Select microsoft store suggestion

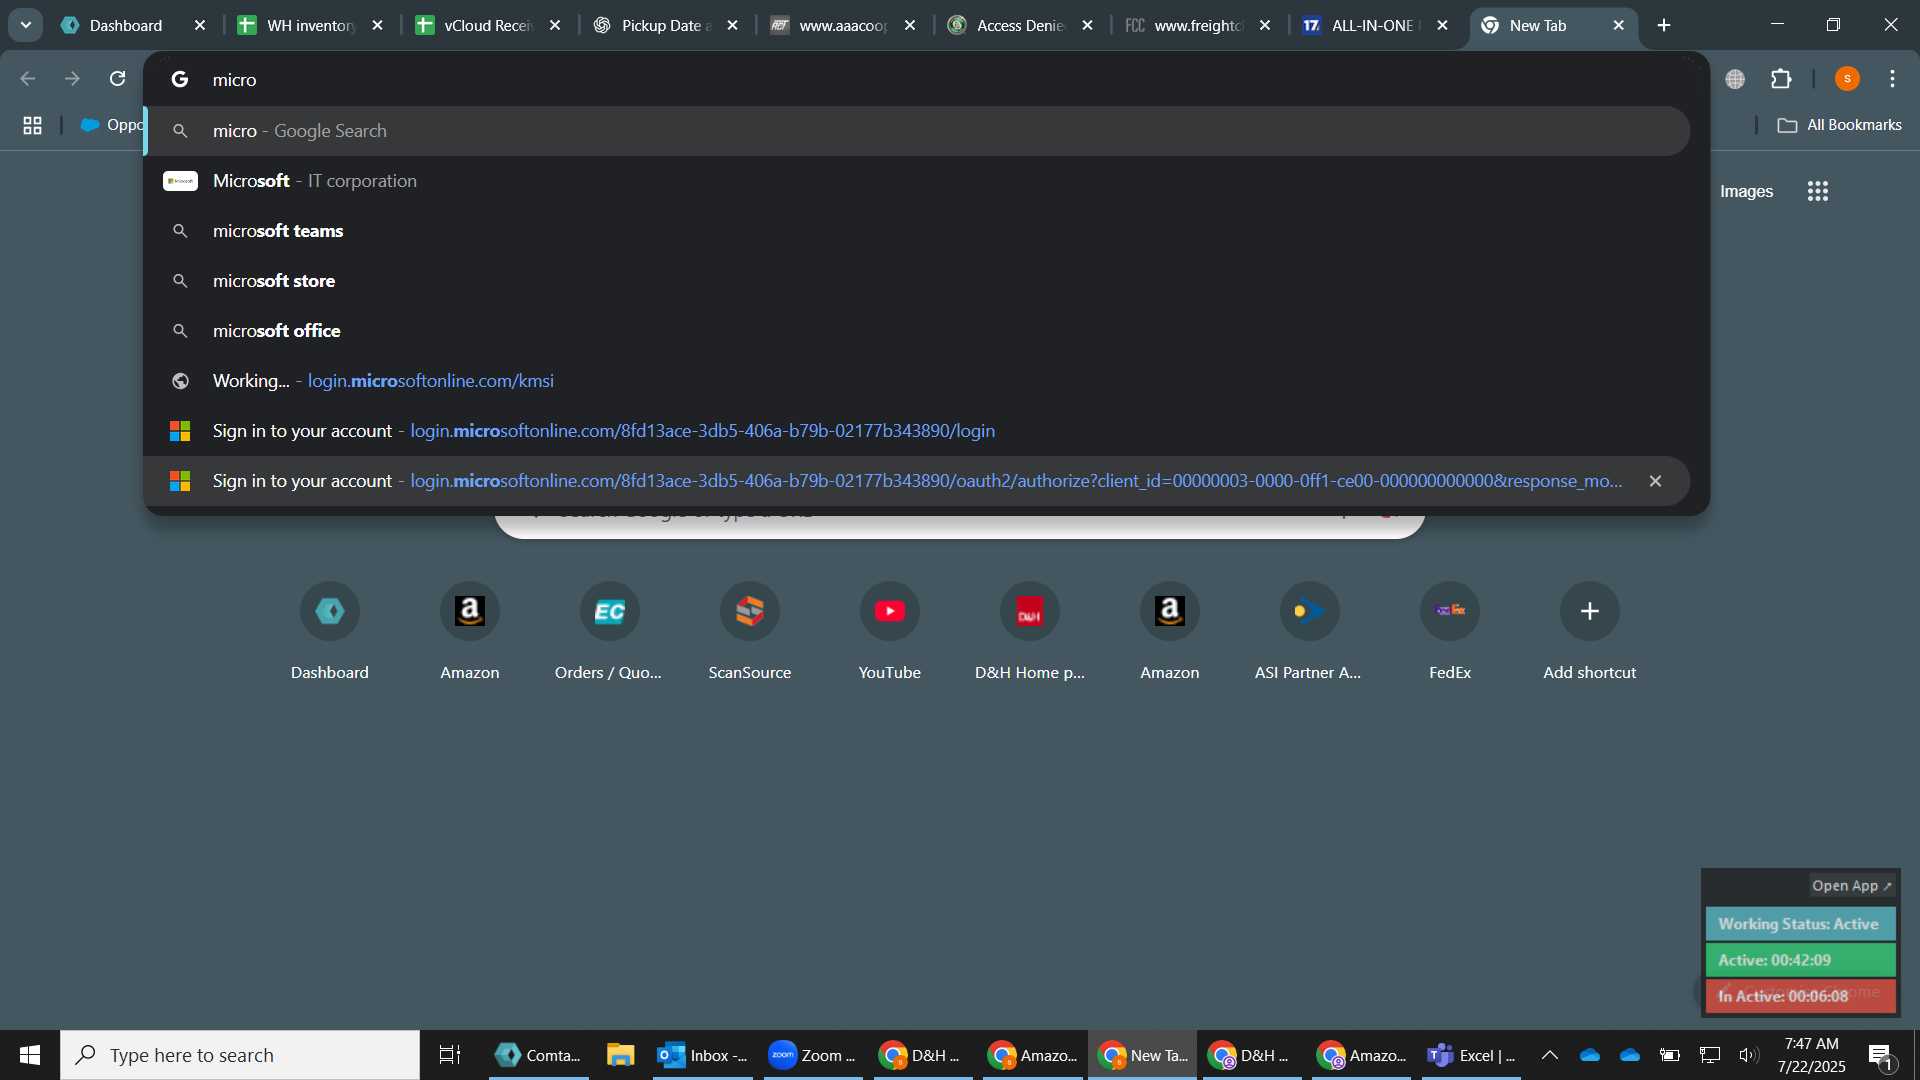pos(917,281)
